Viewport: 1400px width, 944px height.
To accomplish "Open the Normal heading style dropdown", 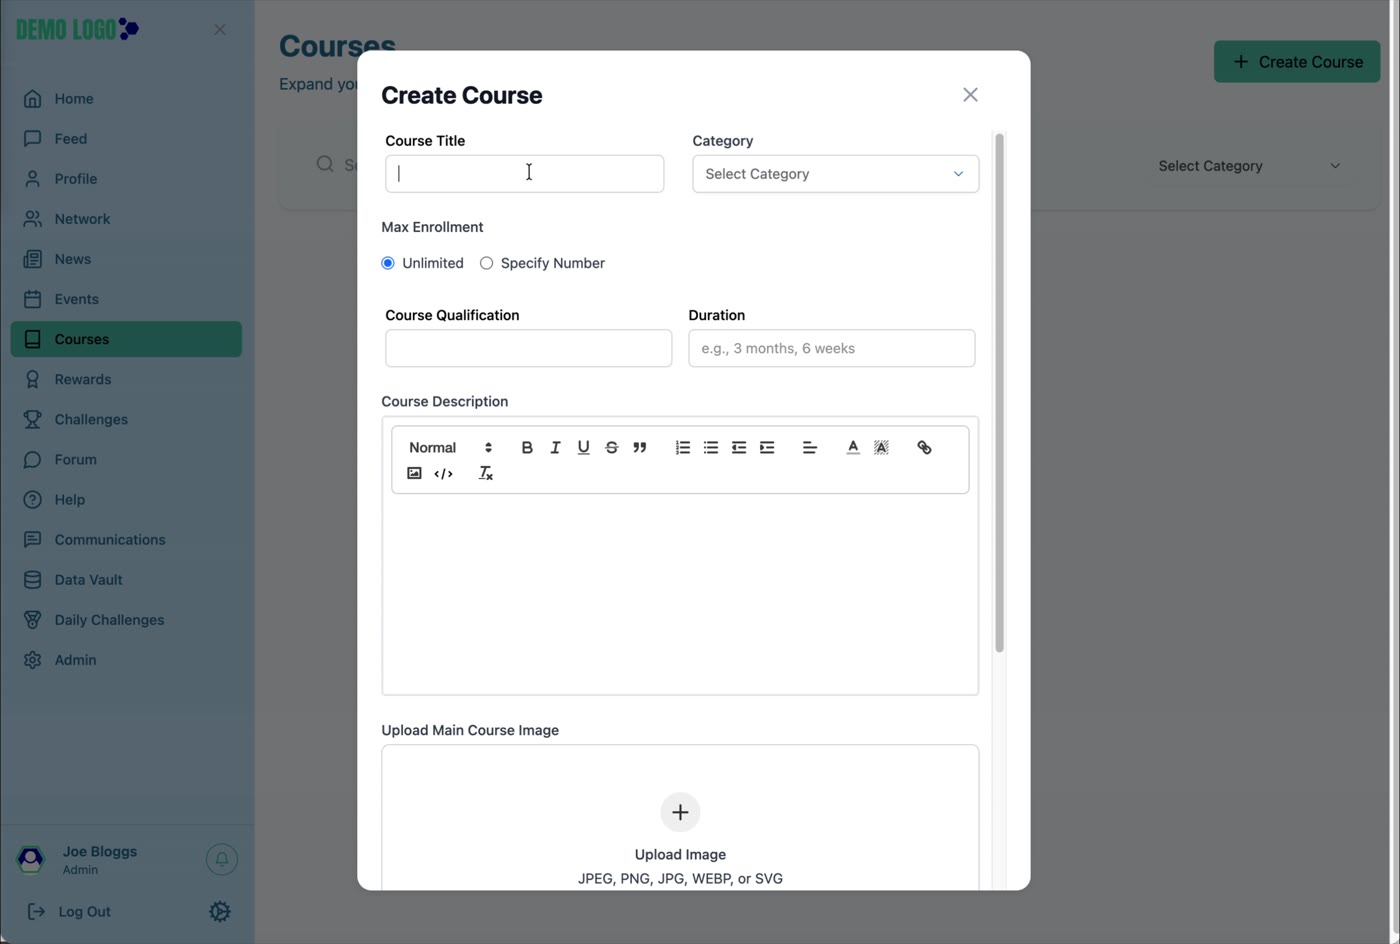I will click(450, 447).
